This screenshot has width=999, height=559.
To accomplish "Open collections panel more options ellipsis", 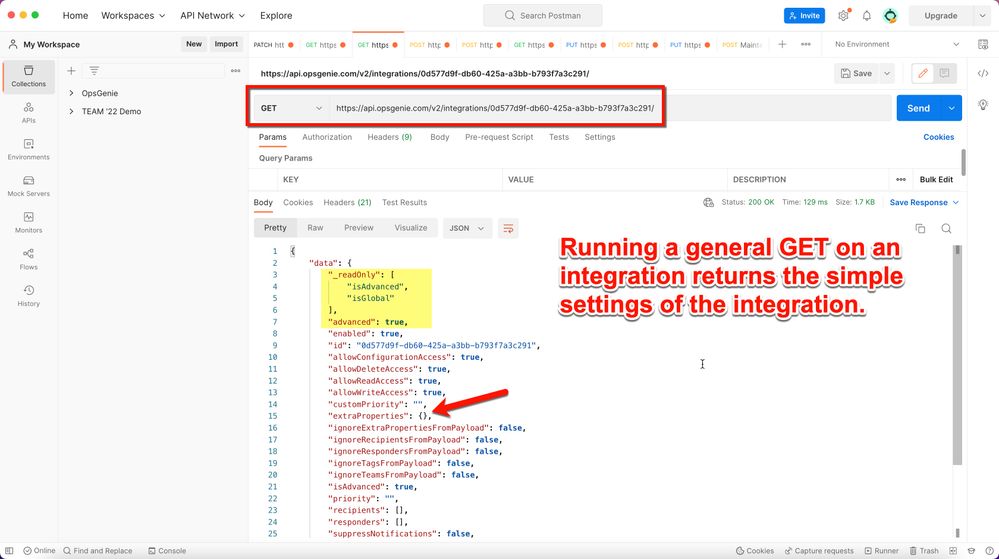I will coord(236,71).
